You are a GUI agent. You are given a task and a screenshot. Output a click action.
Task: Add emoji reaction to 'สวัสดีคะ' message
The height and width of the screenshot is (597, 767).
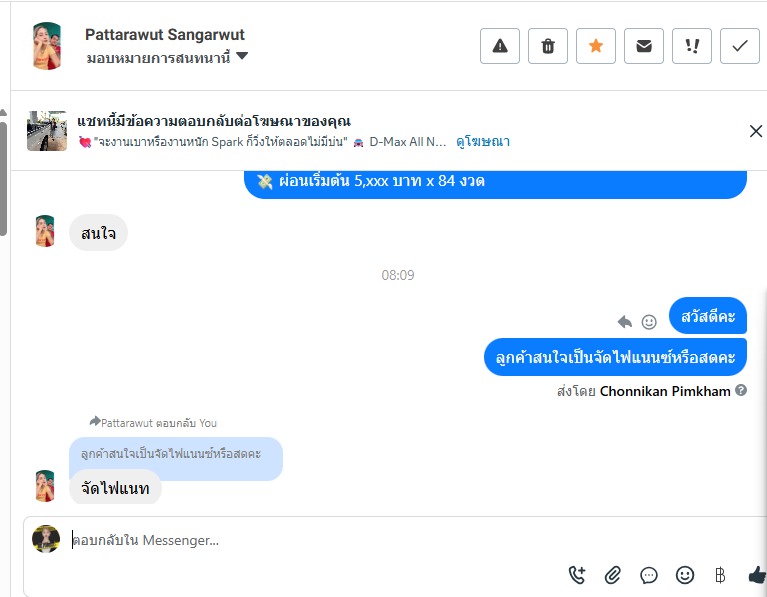click(649, 322)
